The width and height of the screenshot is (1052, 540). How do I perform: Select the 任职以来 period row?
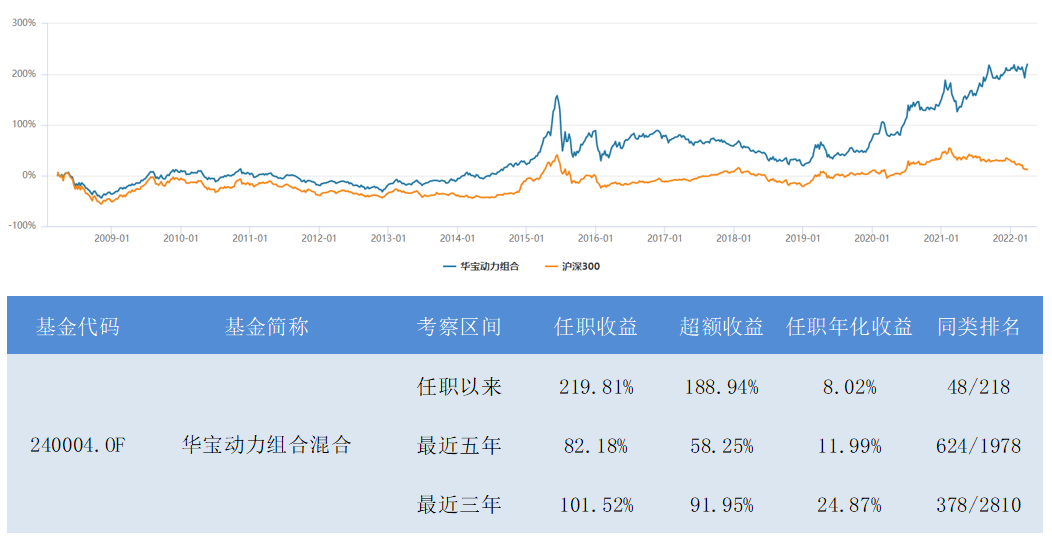(459, 387)
